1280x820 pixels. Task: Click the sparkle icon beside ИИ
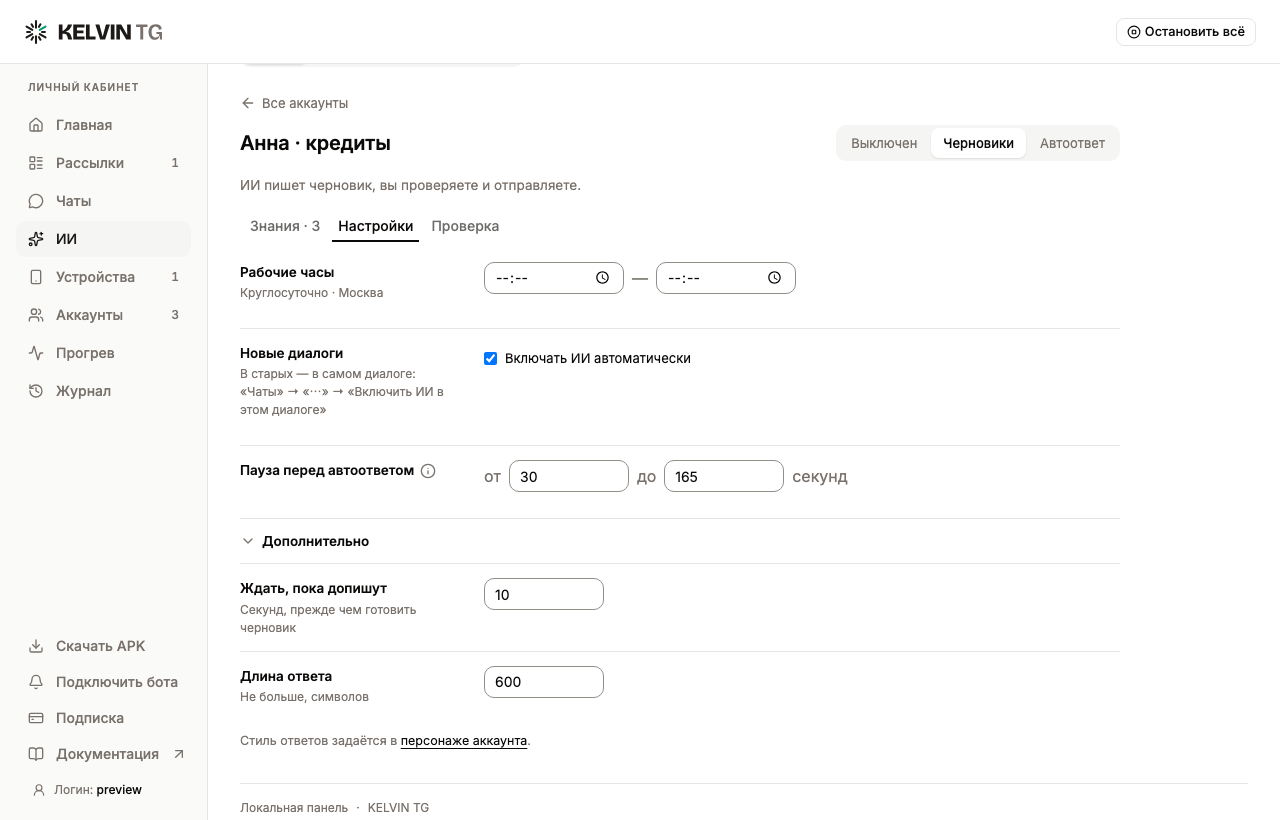click(36, 239)
